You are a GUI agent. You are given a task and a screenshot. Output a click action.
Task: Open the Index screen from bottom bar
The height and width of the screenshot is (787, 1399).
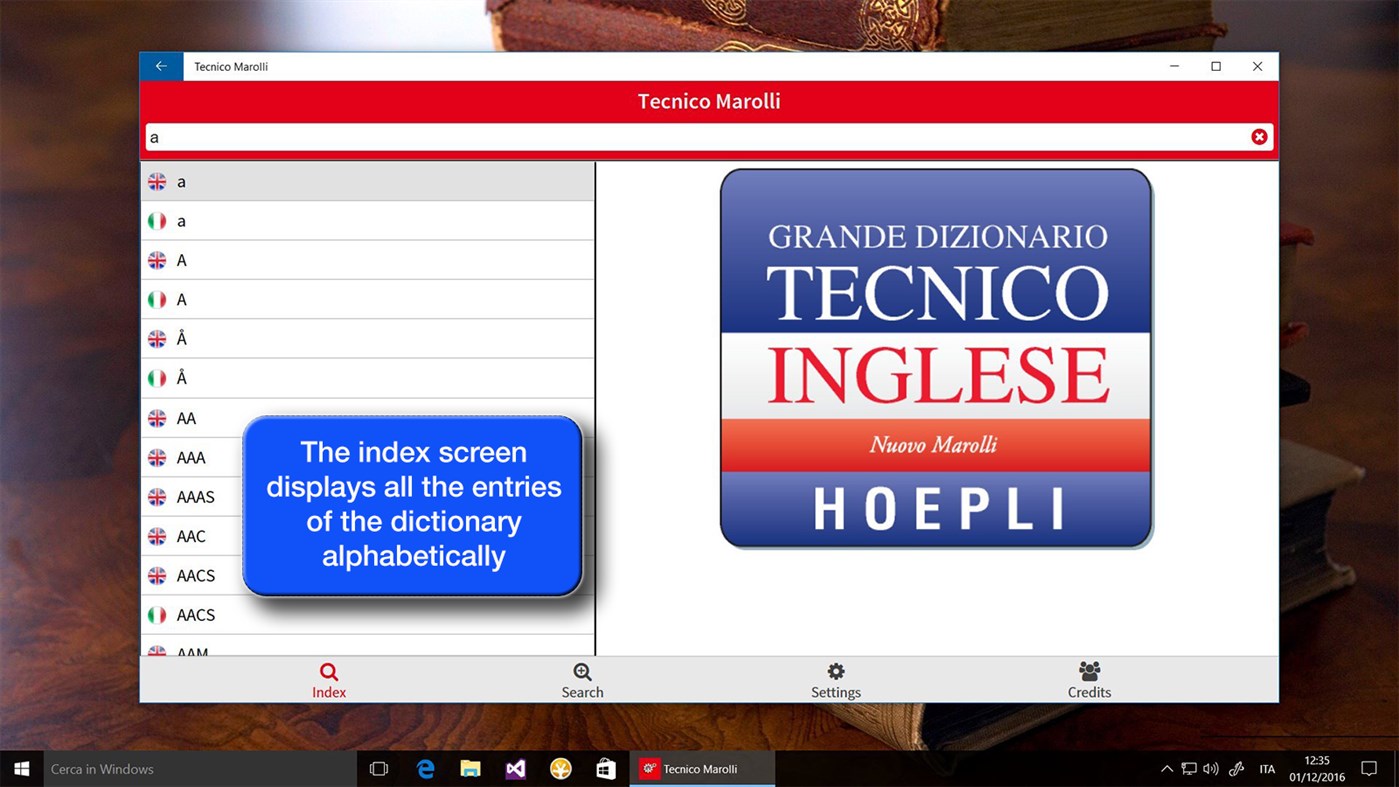[328, 679]
